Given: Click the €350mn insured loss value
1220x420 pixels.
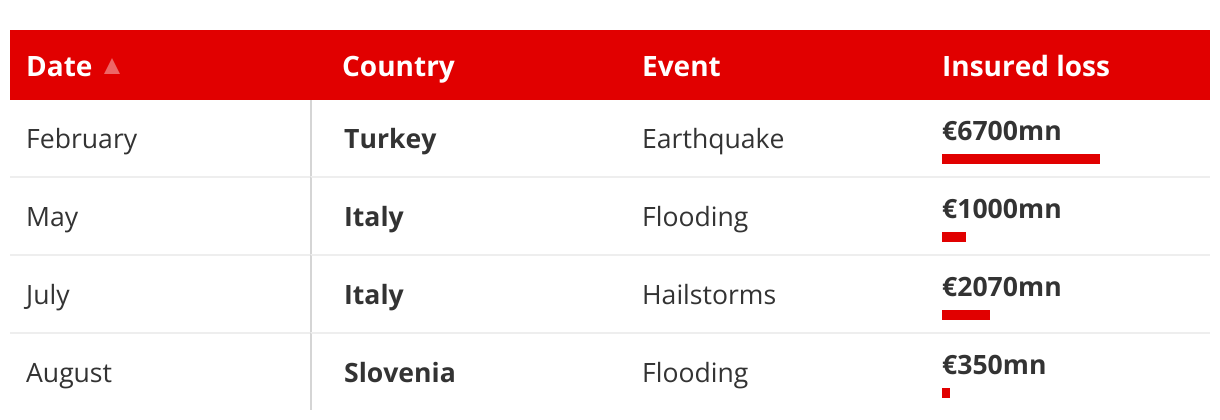Looking at the screenshot, I should point(994,365).
